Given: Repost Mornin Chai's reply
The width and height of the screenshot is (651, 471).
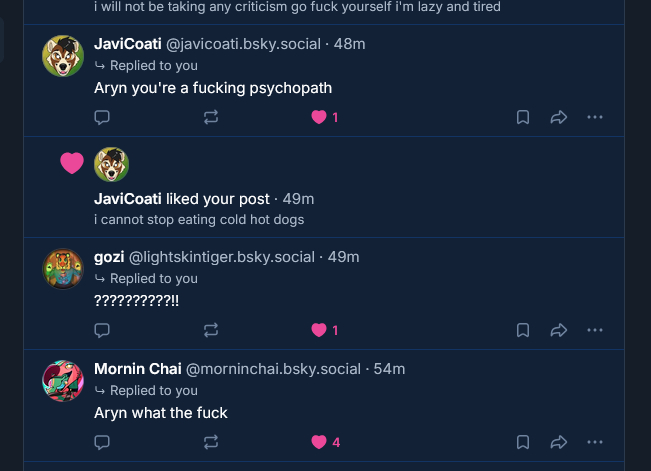Looking at the screenshot, I should tap(210, 442).
